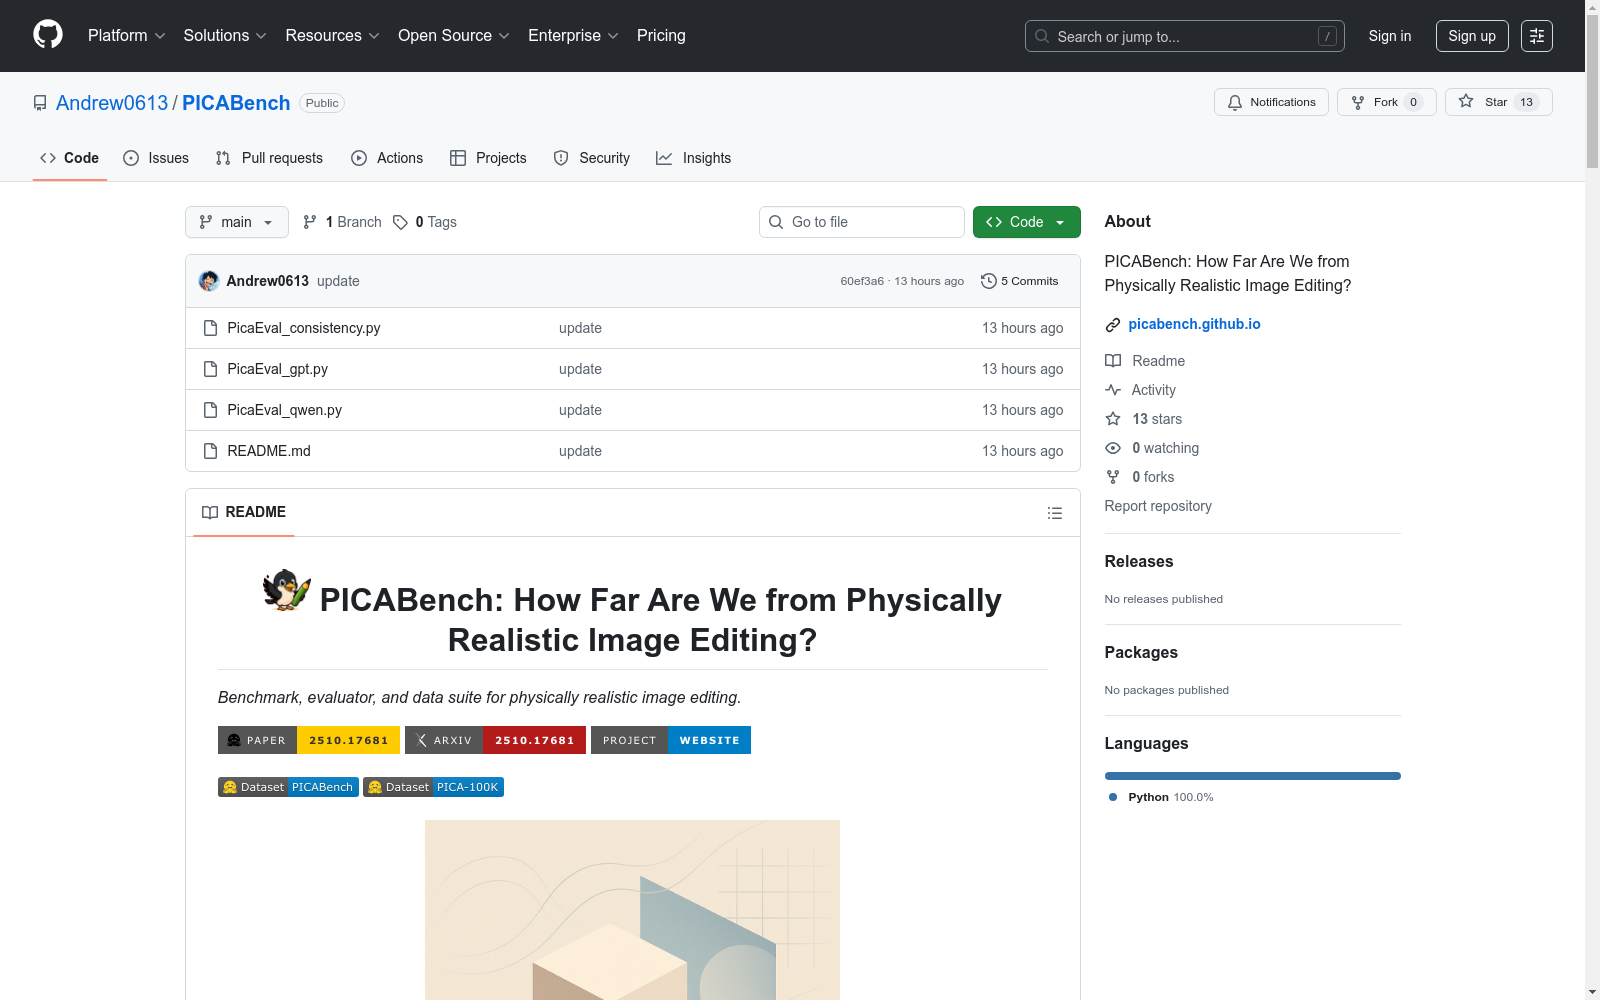Screen dimensions: 1600x1000
Task: Open the Dataset PICABench badge
Action: tap(288, 787)
